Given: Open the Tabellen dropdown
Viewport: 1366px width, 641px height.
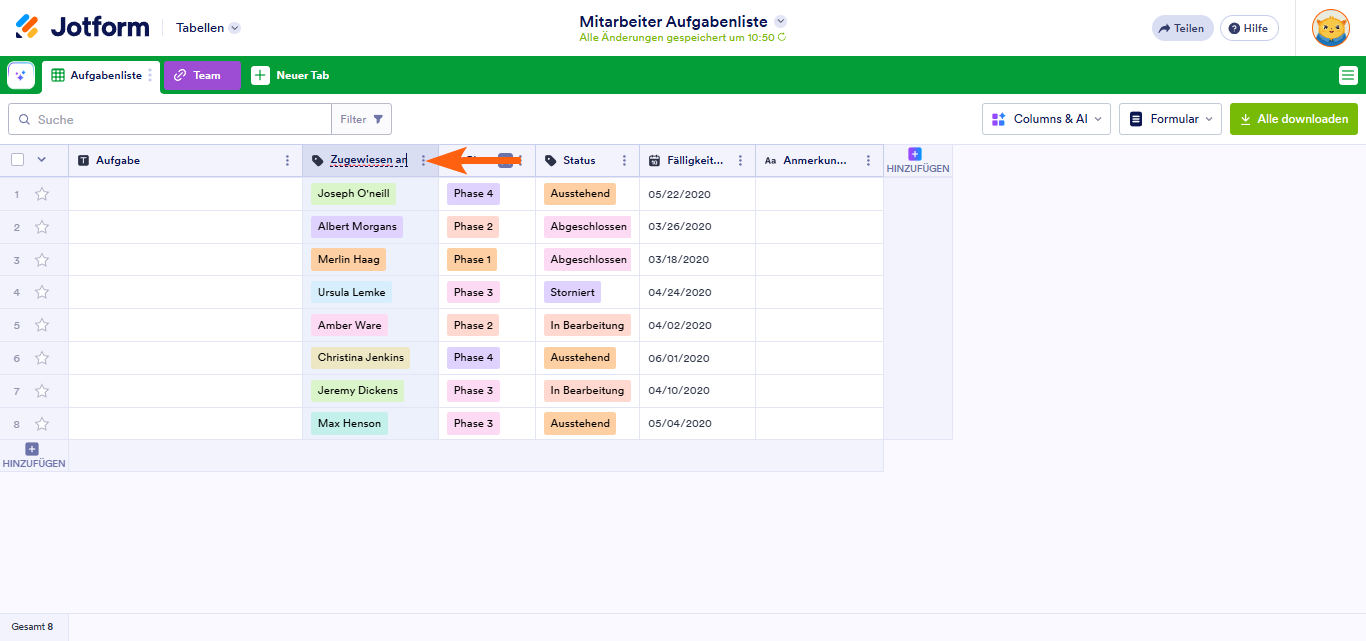Looking at the screenshot, I should click(x=207, y=27).
